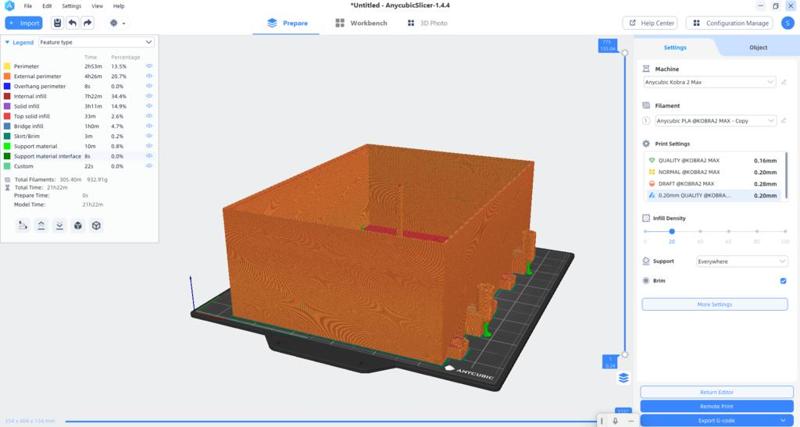The height and width of the screenshot is (427, 800).
Task: Open the Edit menu
Action: click(x=47, y=6)
